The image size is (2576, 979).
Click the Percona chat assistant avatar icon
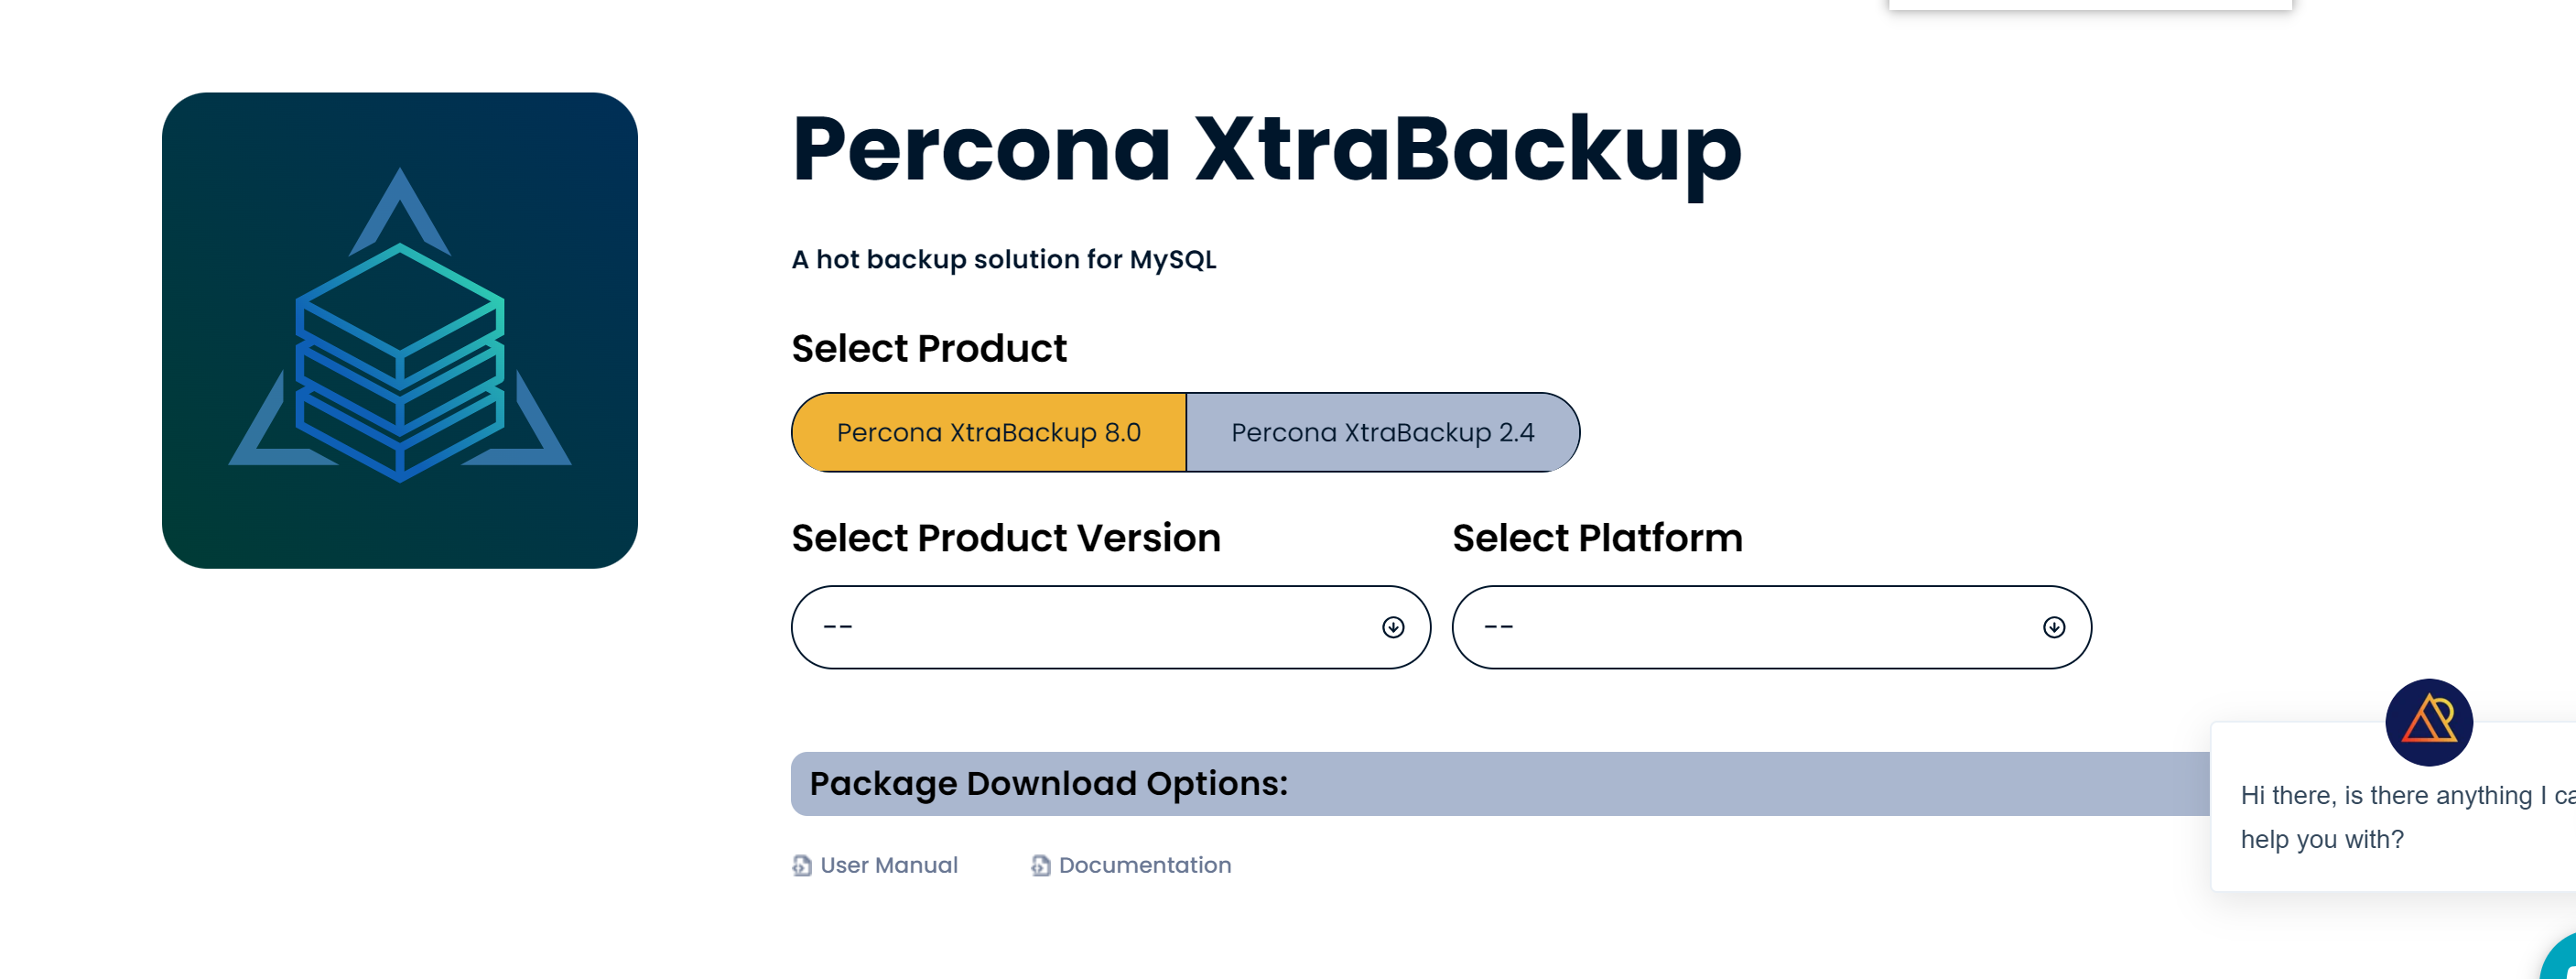(x=2428, y=722)
